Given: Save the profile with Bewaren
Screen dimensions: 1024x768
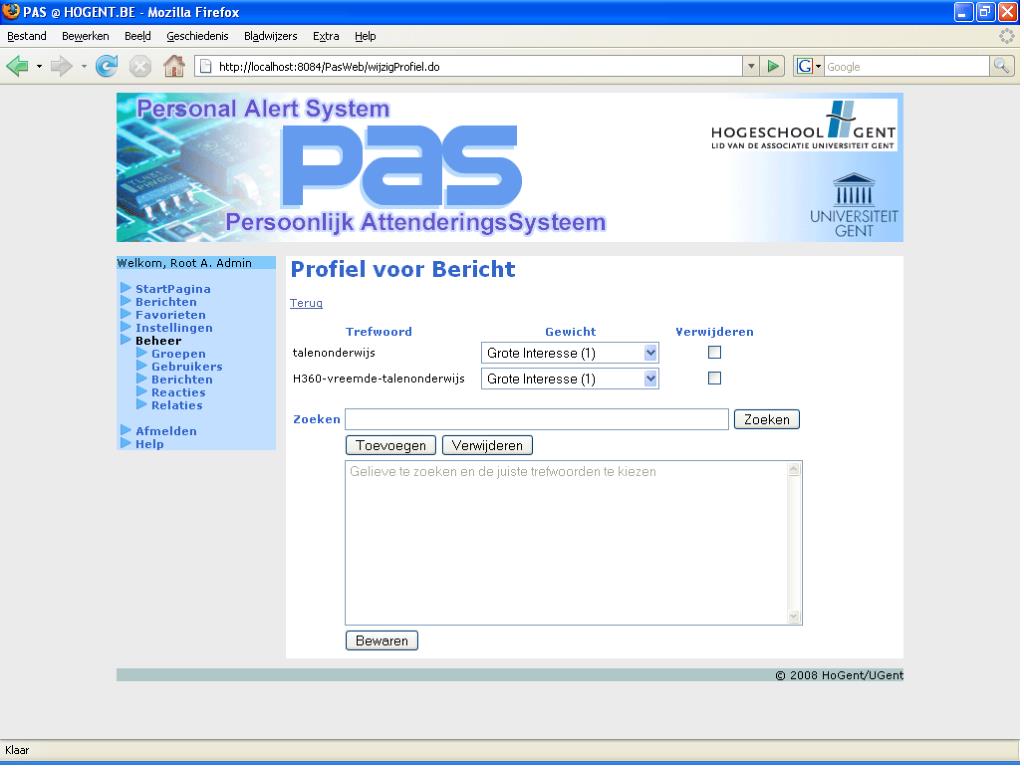Looking at the screenshot, I should [x=381, y=641].
